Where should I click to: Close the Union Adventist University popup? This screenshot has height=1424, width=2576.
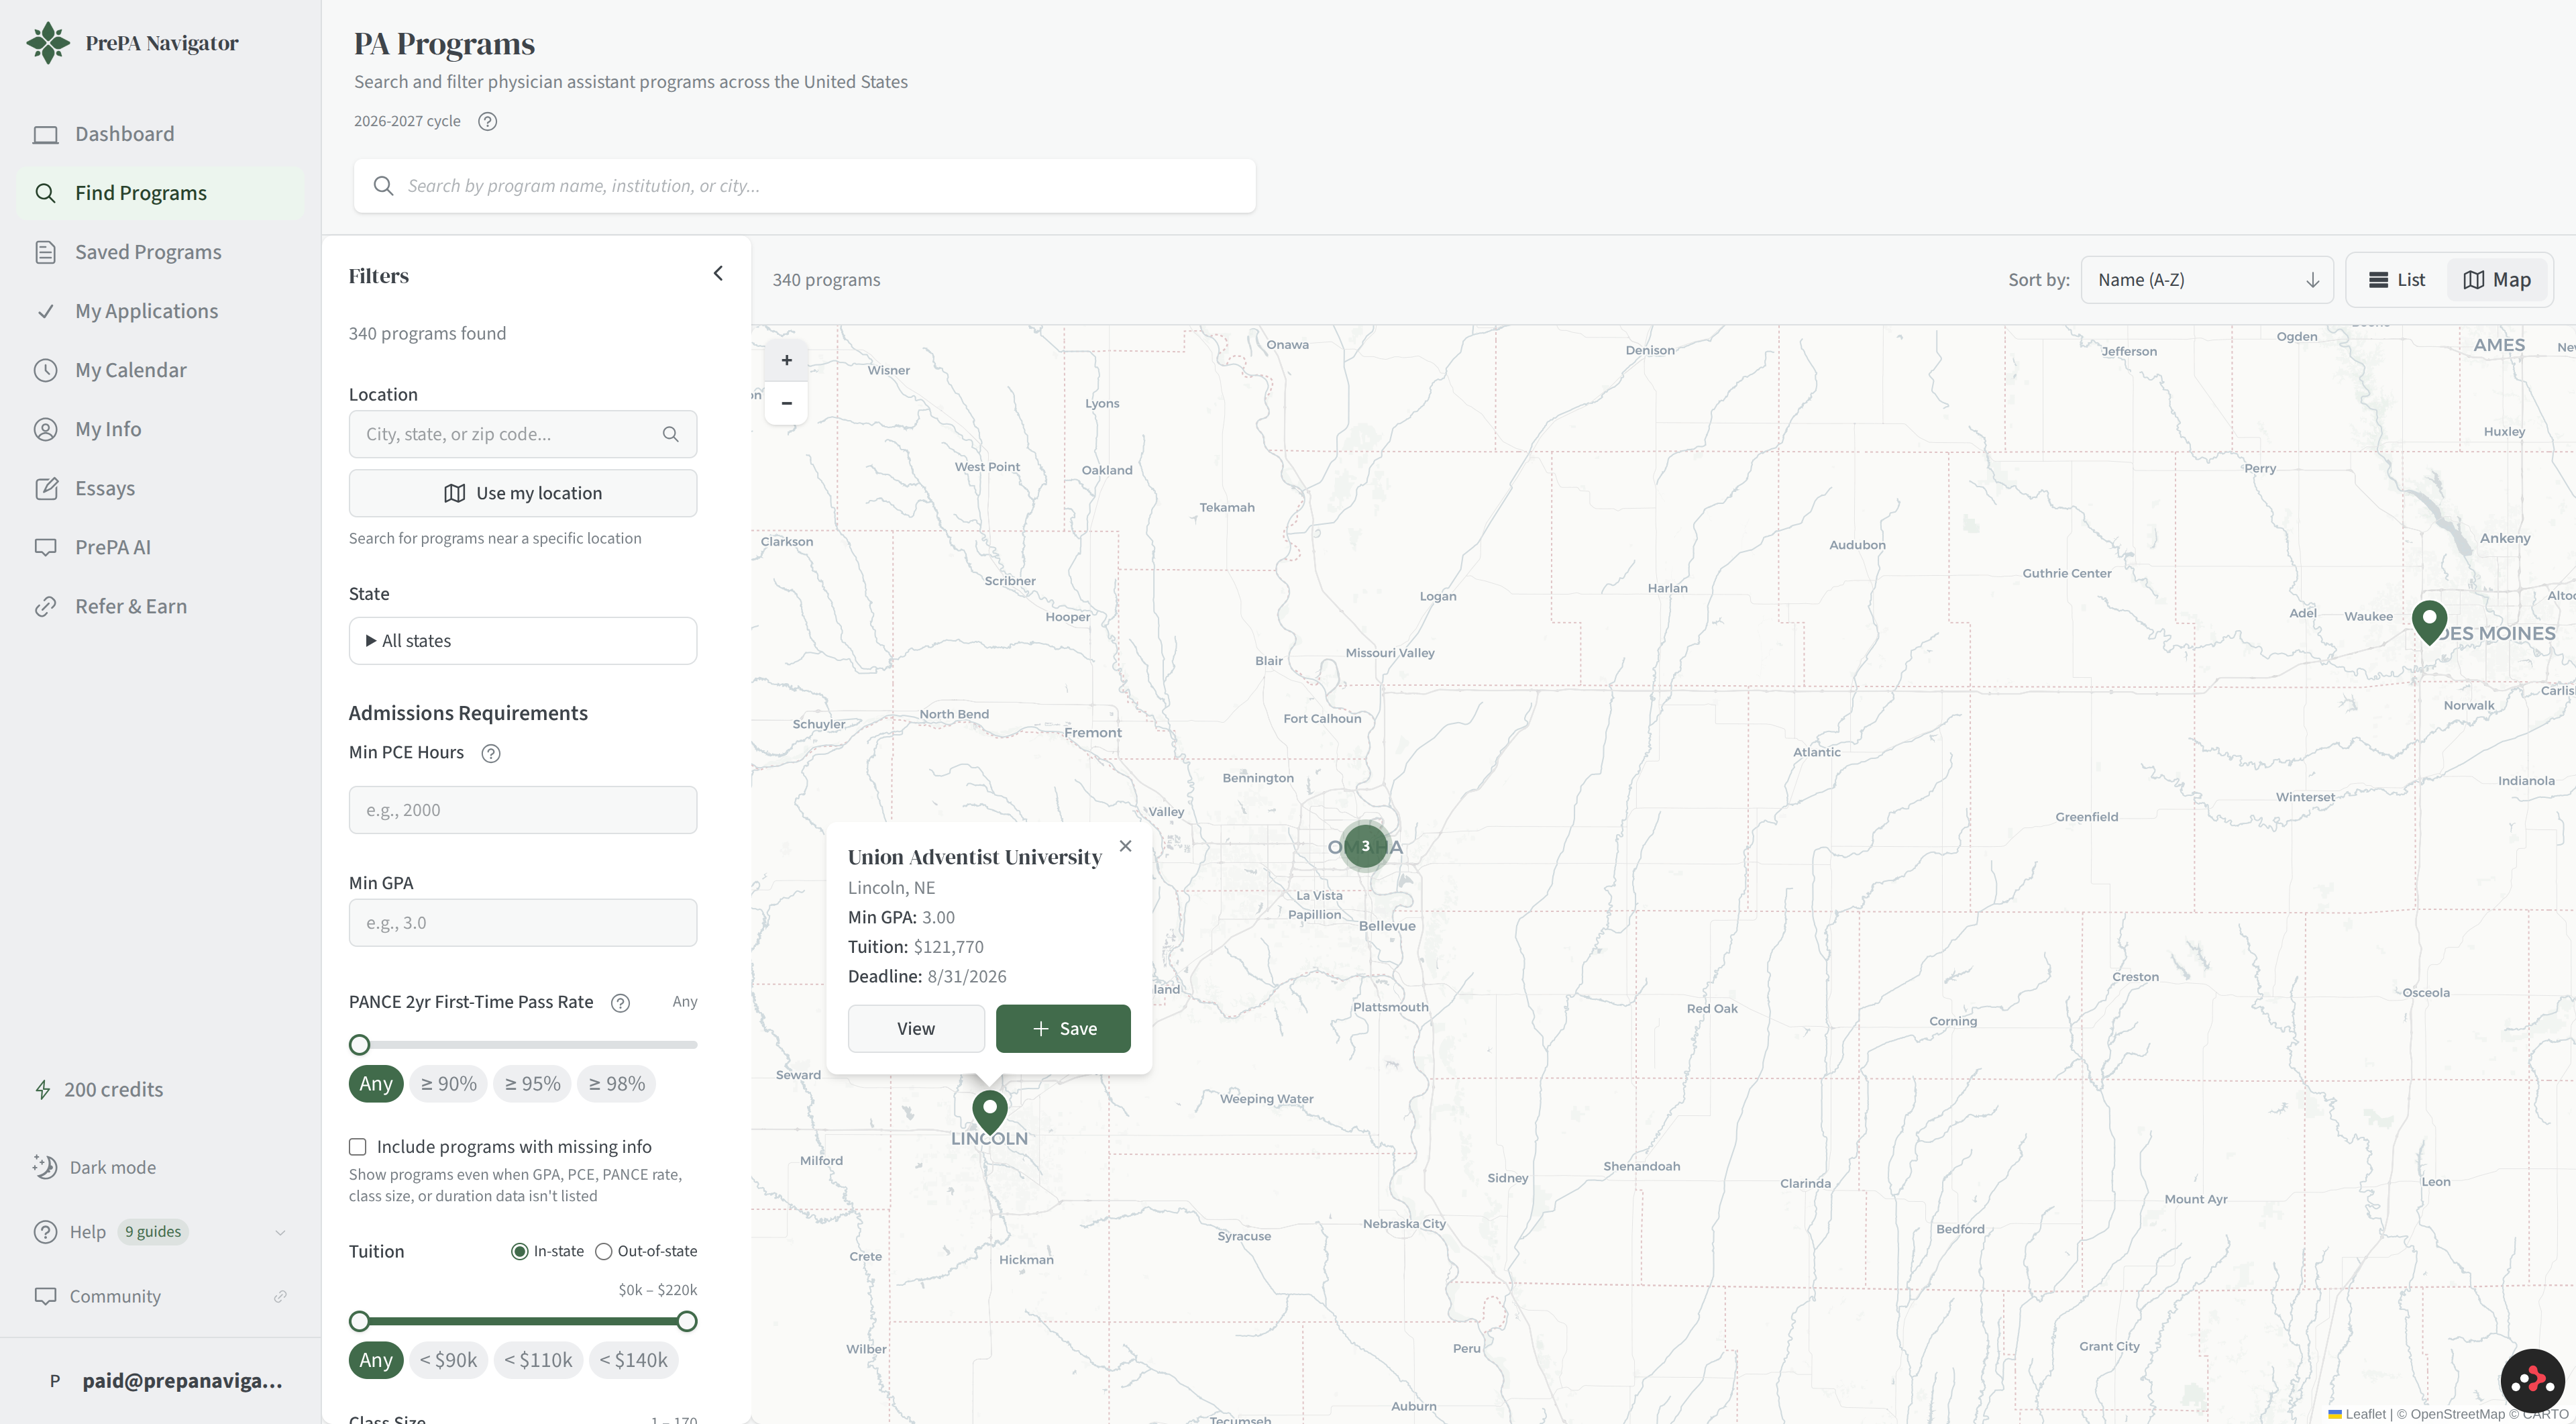coord(1125,846)
